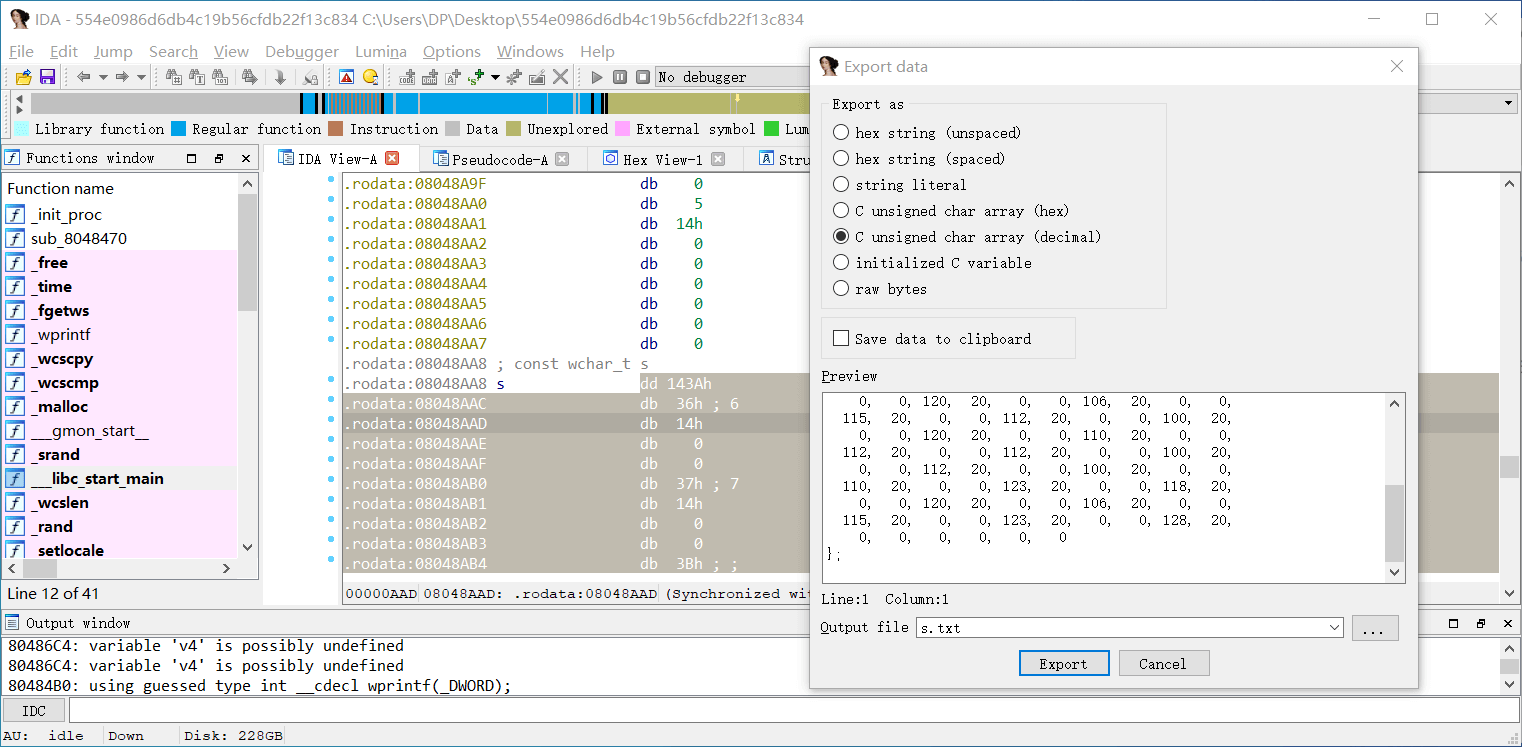This screenshot has height=747, width=1522.
Task: Terminate process with the stop icon
Action: [x=643, y=77]
